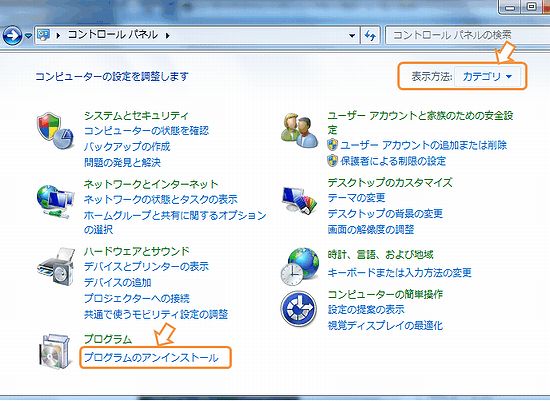Click the refresh button beside address bar
Screen dimensions: 550x401
(370, 35)
